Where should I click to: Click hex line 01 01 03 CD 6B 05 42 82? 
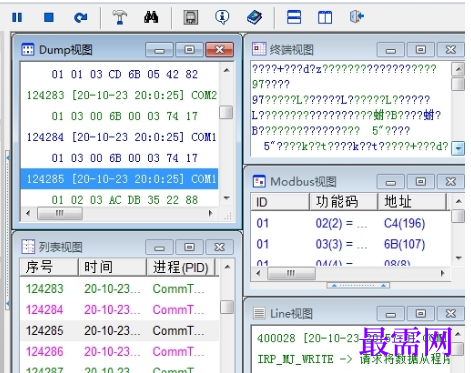point(125,74)
